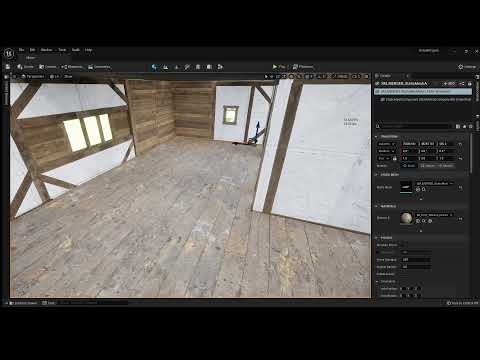Click the Element 0 material sphere thumbnail
Viewport: 480px width, 360px height.
pyautogui.click(x=406, y=218)
